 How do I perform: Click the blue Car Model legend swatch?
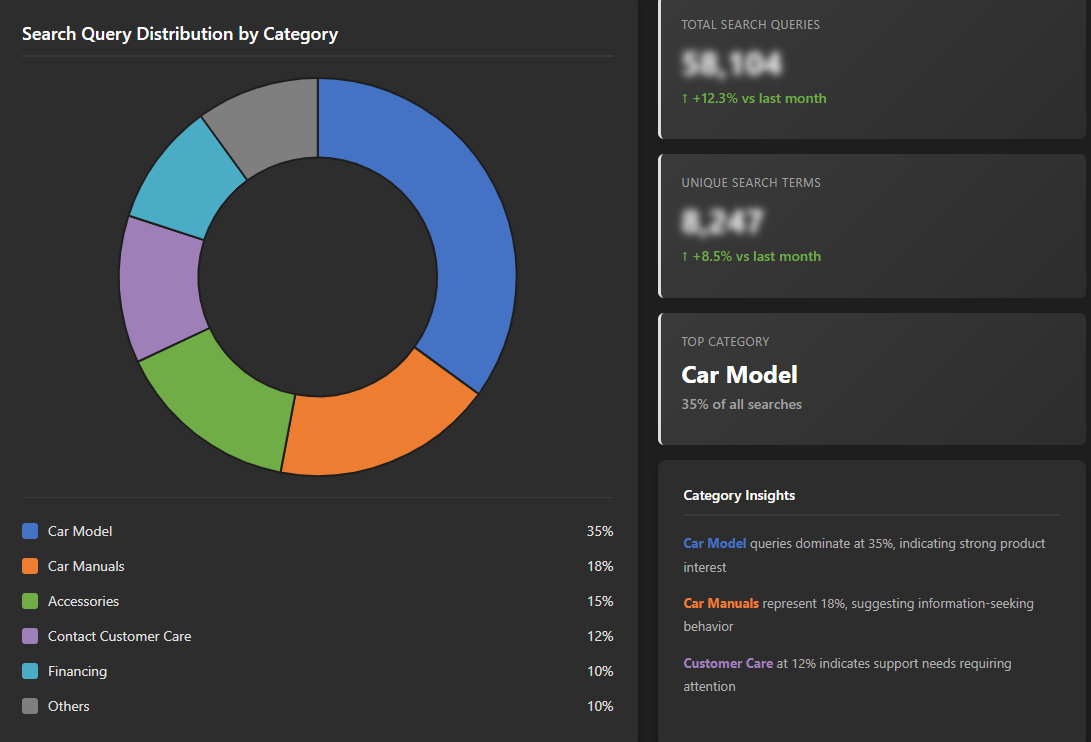tap(30, 531)
